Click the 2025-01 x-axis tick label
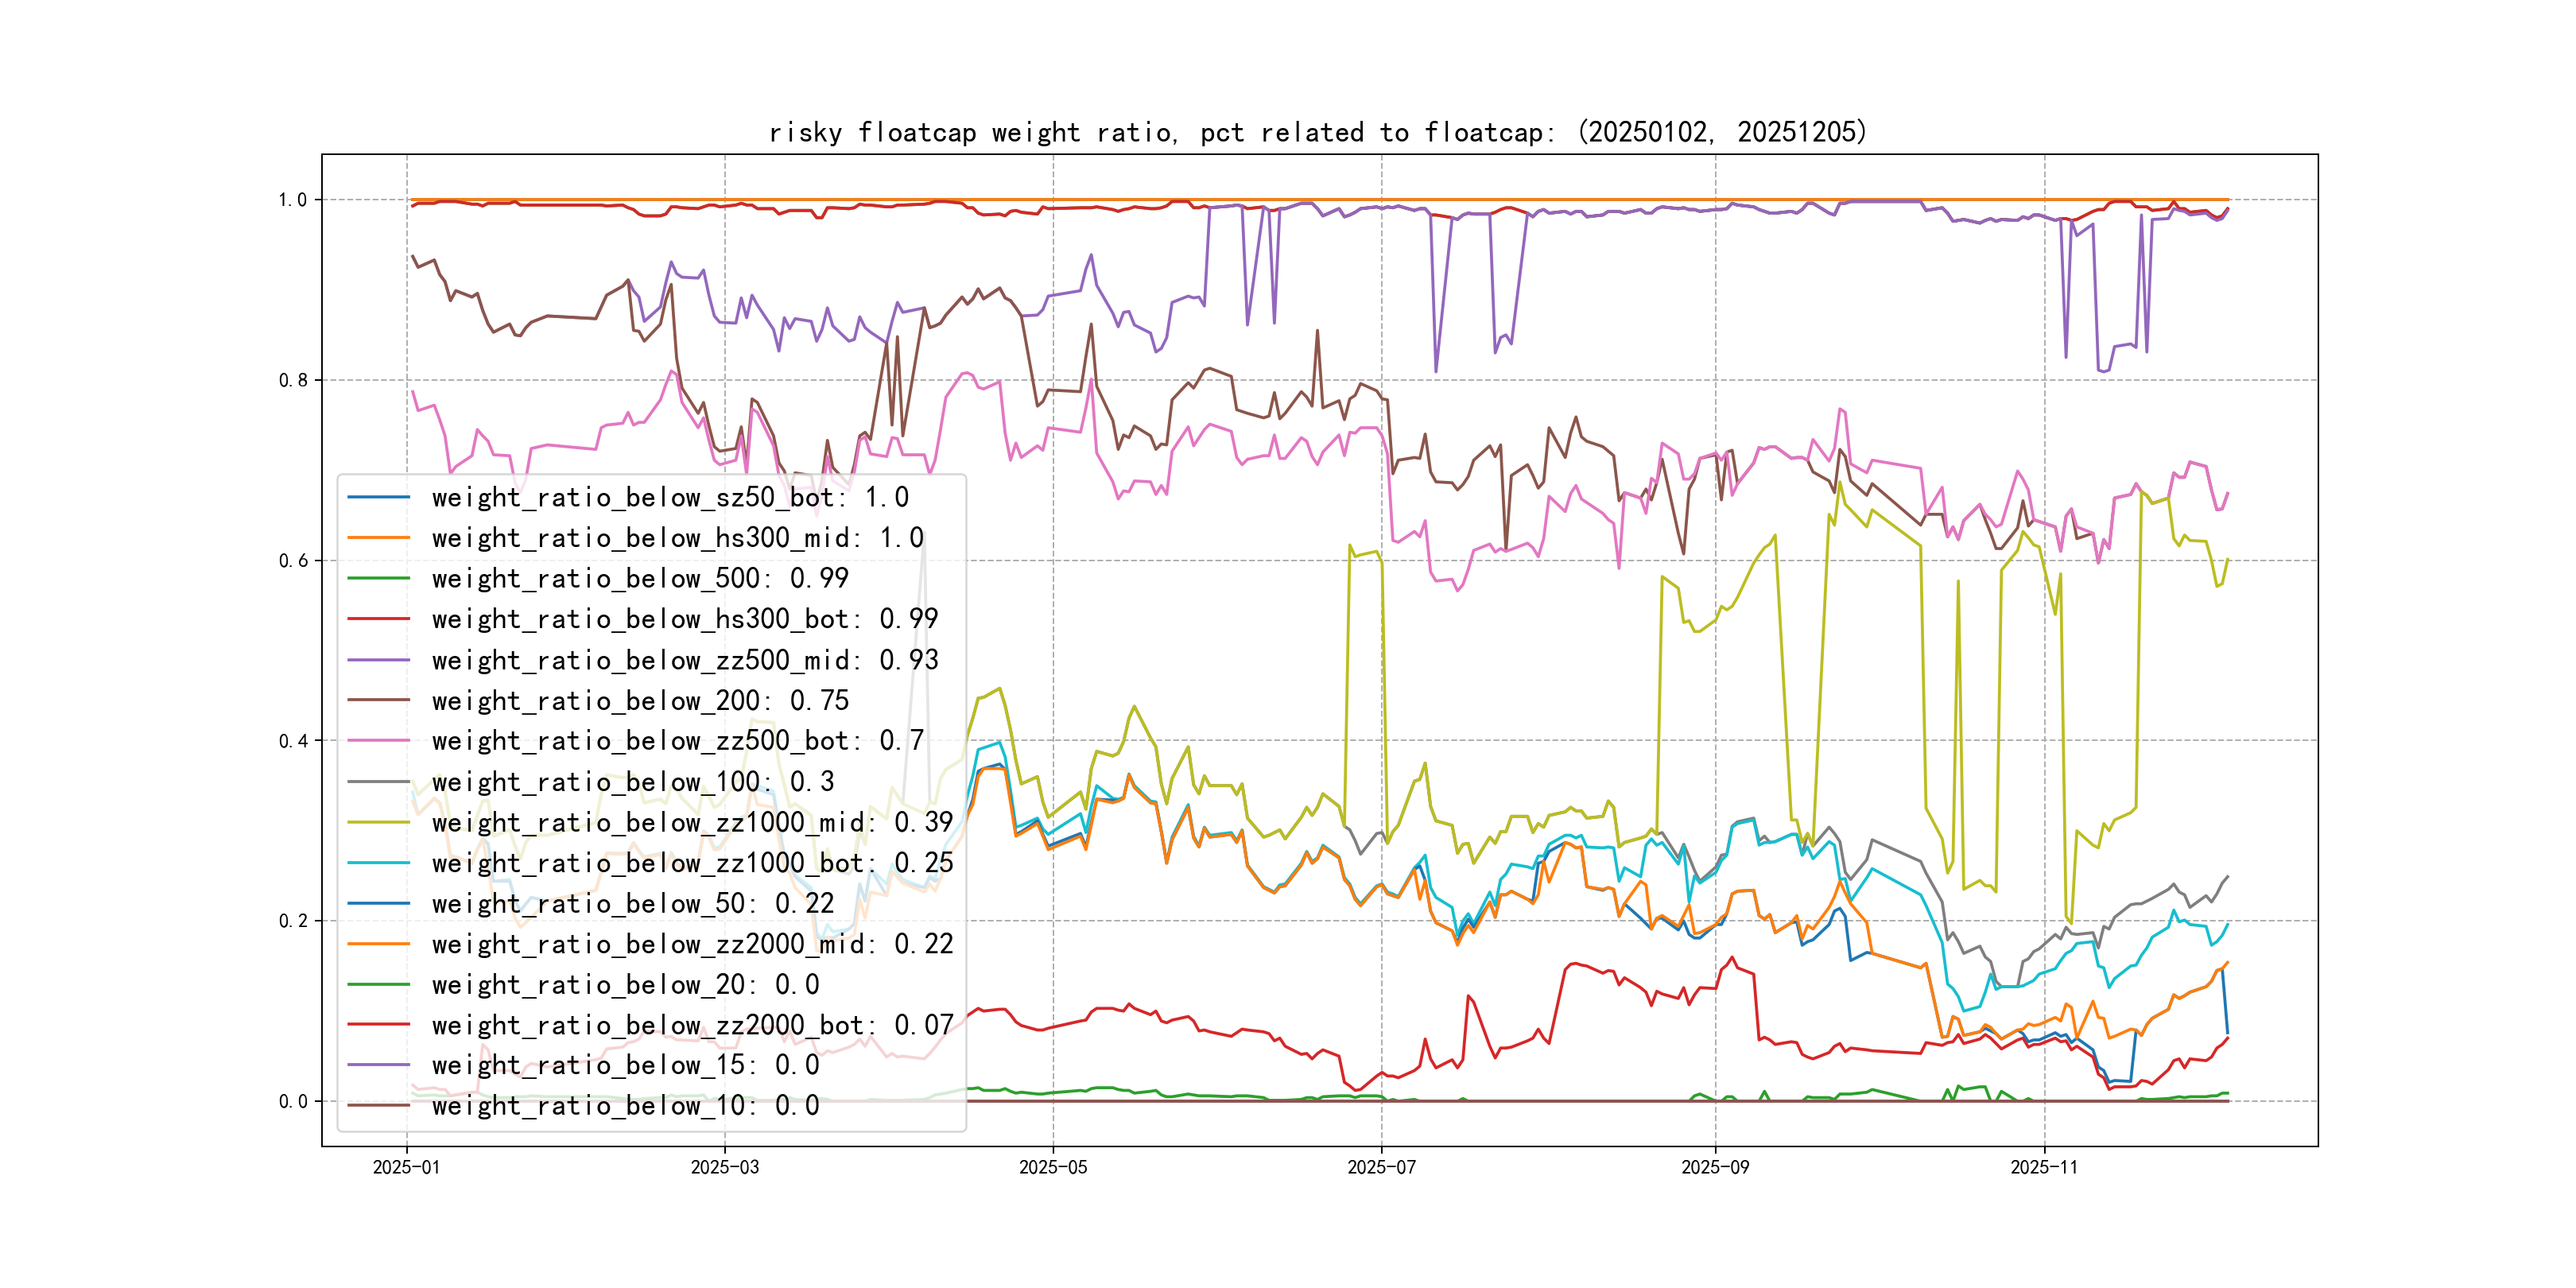The height and width of the screenshot is (1288, 2576). (406, 1167)
